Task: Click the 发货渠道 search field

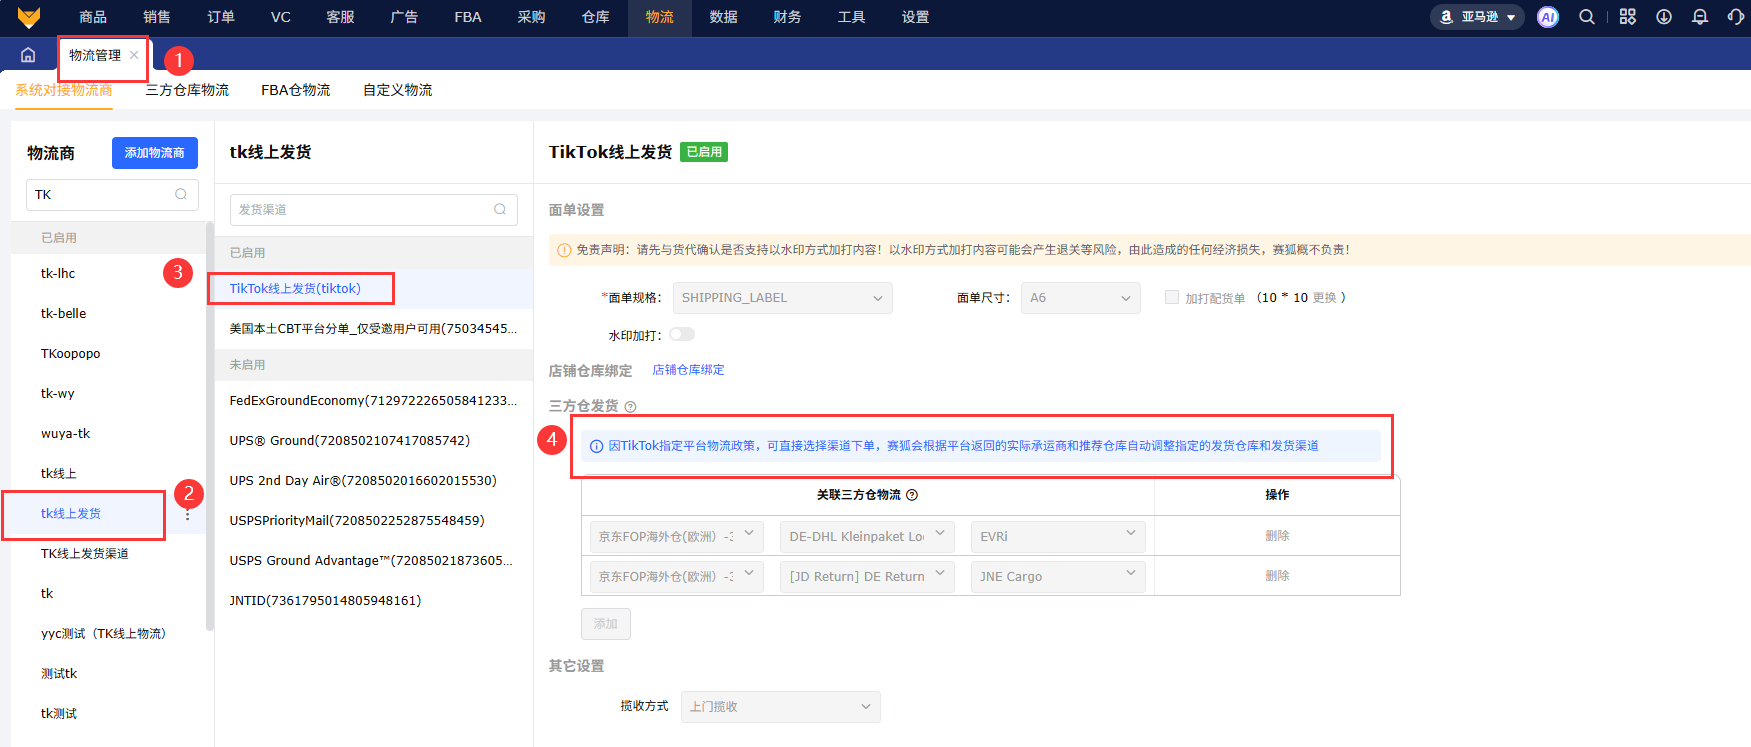Action: [365, 210]
